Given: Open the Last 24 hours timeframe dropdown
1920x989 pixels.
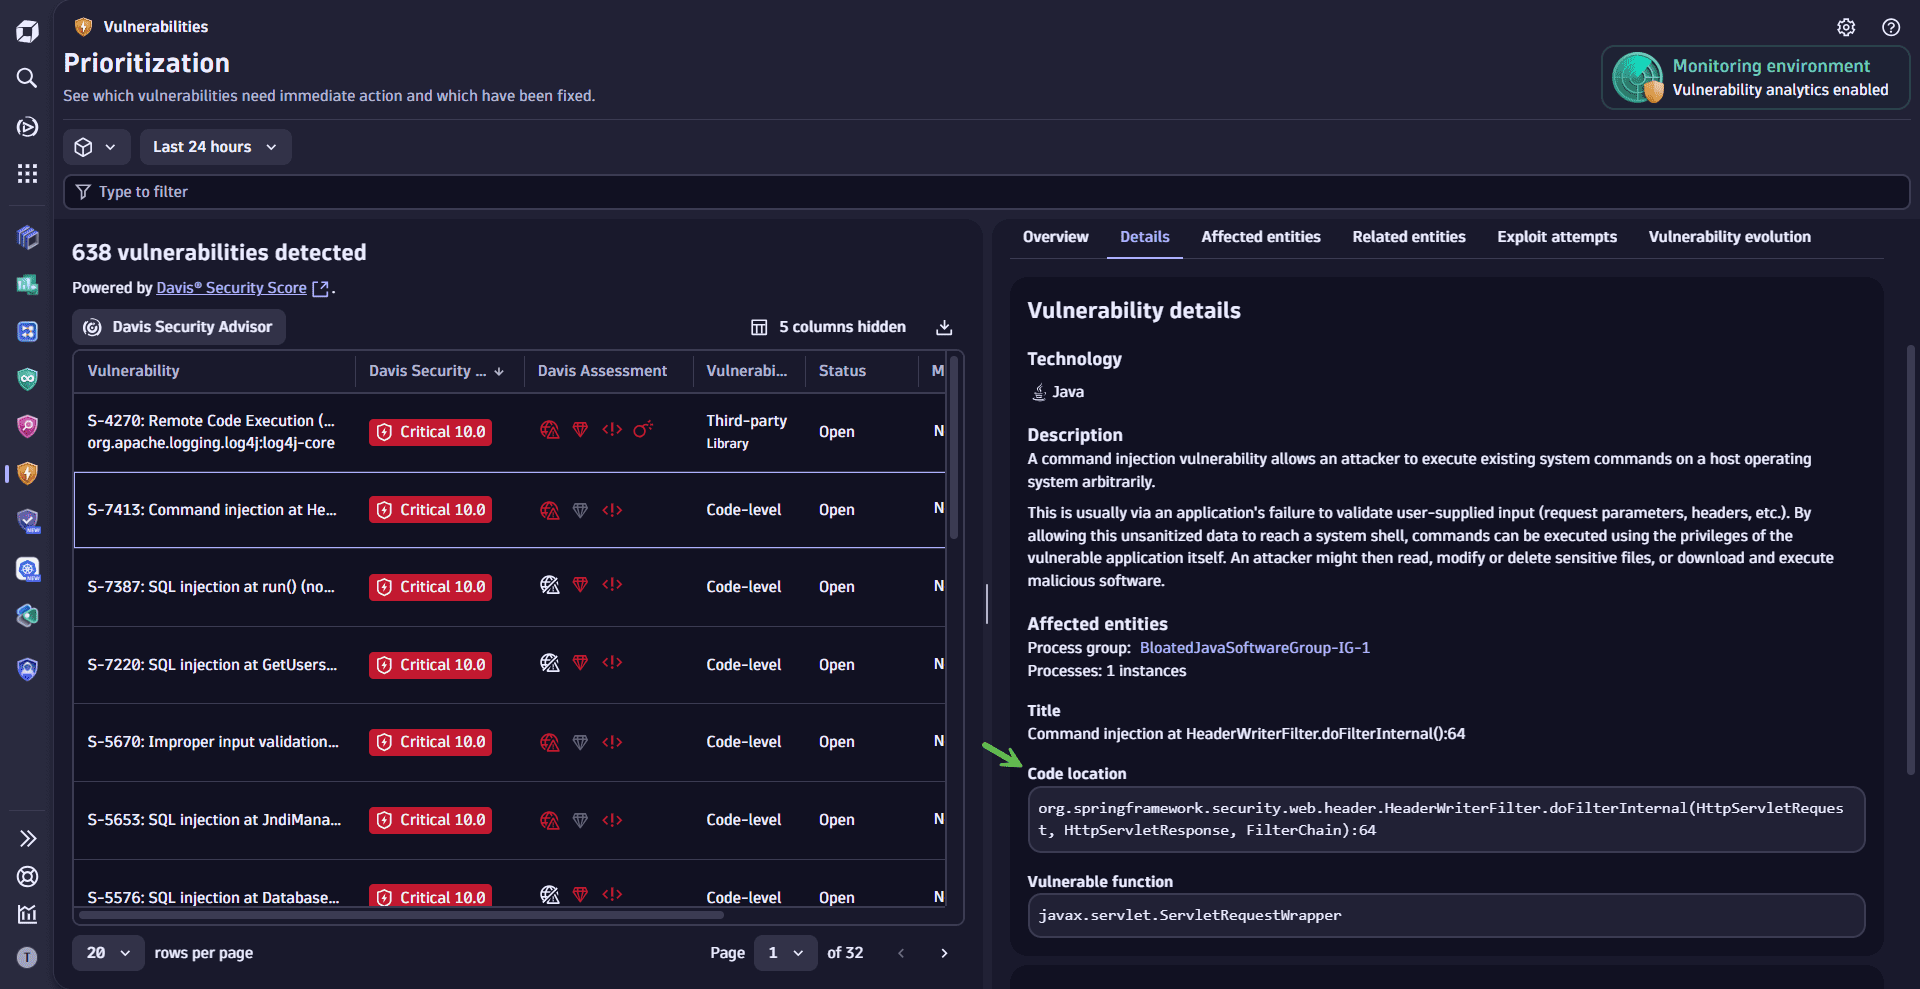Looking at the screenshot, I should tap(215, 147).
